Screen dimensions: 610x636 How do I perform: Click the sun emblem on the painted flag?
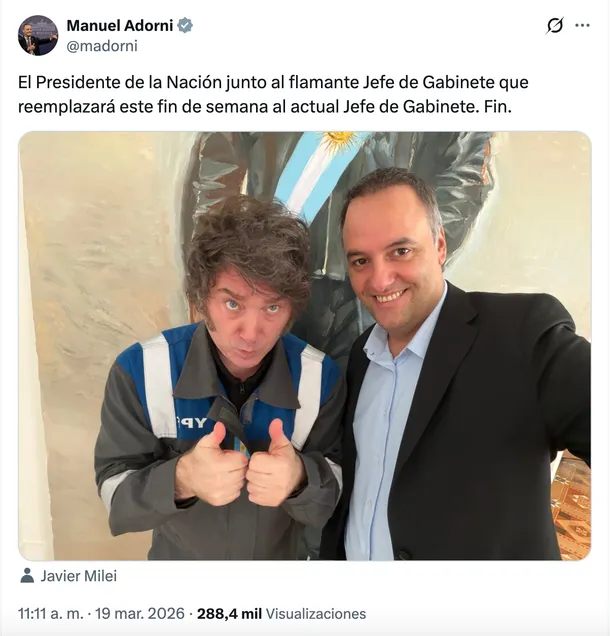point(341,142)
